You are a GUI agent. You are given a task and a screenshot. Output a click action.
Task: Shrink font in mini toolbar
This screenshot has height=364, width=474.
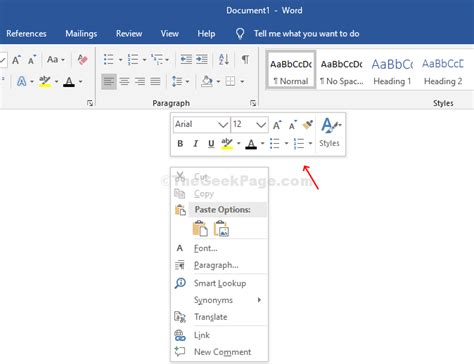pyautogui.click(x=293, y=125)
